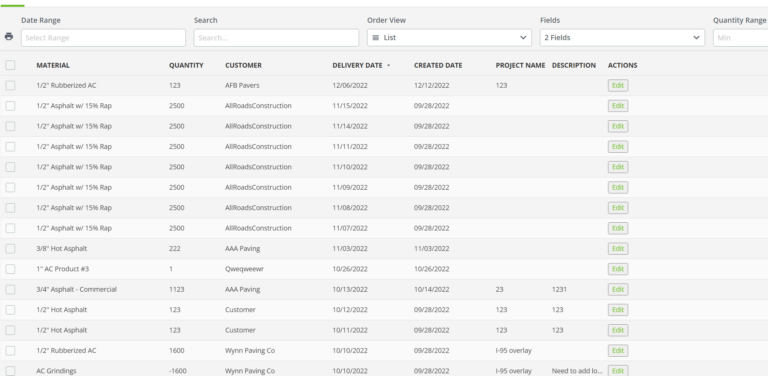Edit the order delivered 11/07/2022

(x=618, y=228)
